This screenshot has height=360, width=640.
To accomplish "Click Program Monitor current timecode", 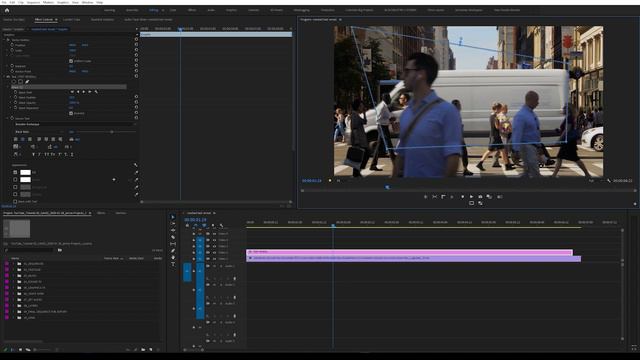I will pyautogui.click(x=311, y=180).
